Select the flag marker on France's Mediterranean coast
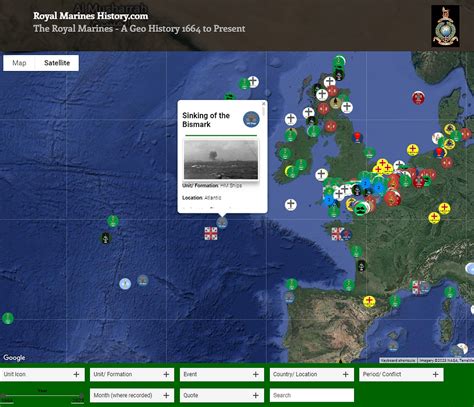Screen dimensions: 474x407 419,287
